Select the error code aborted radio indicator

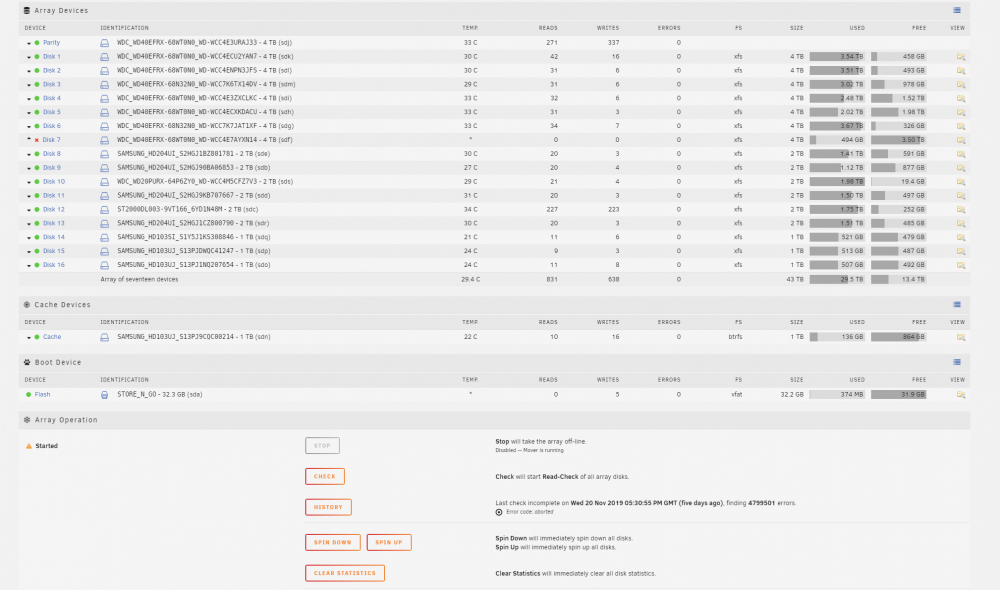click(x=499, y=512)
